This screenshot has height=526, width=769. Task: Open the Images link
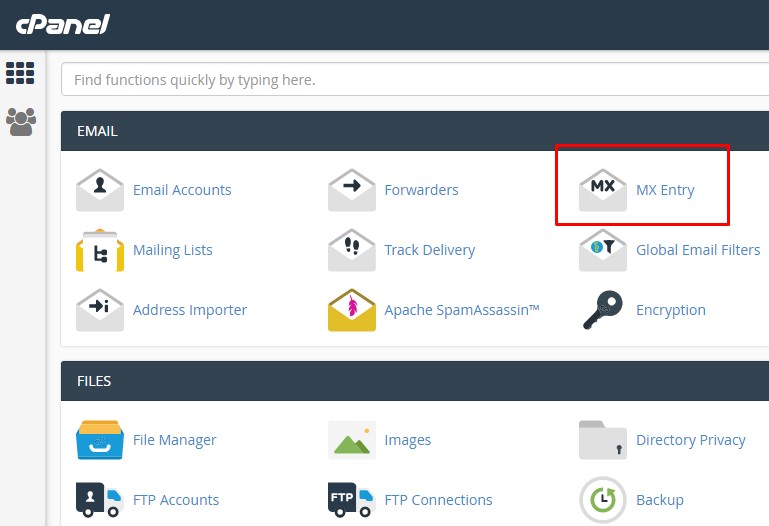coord(408,440)
